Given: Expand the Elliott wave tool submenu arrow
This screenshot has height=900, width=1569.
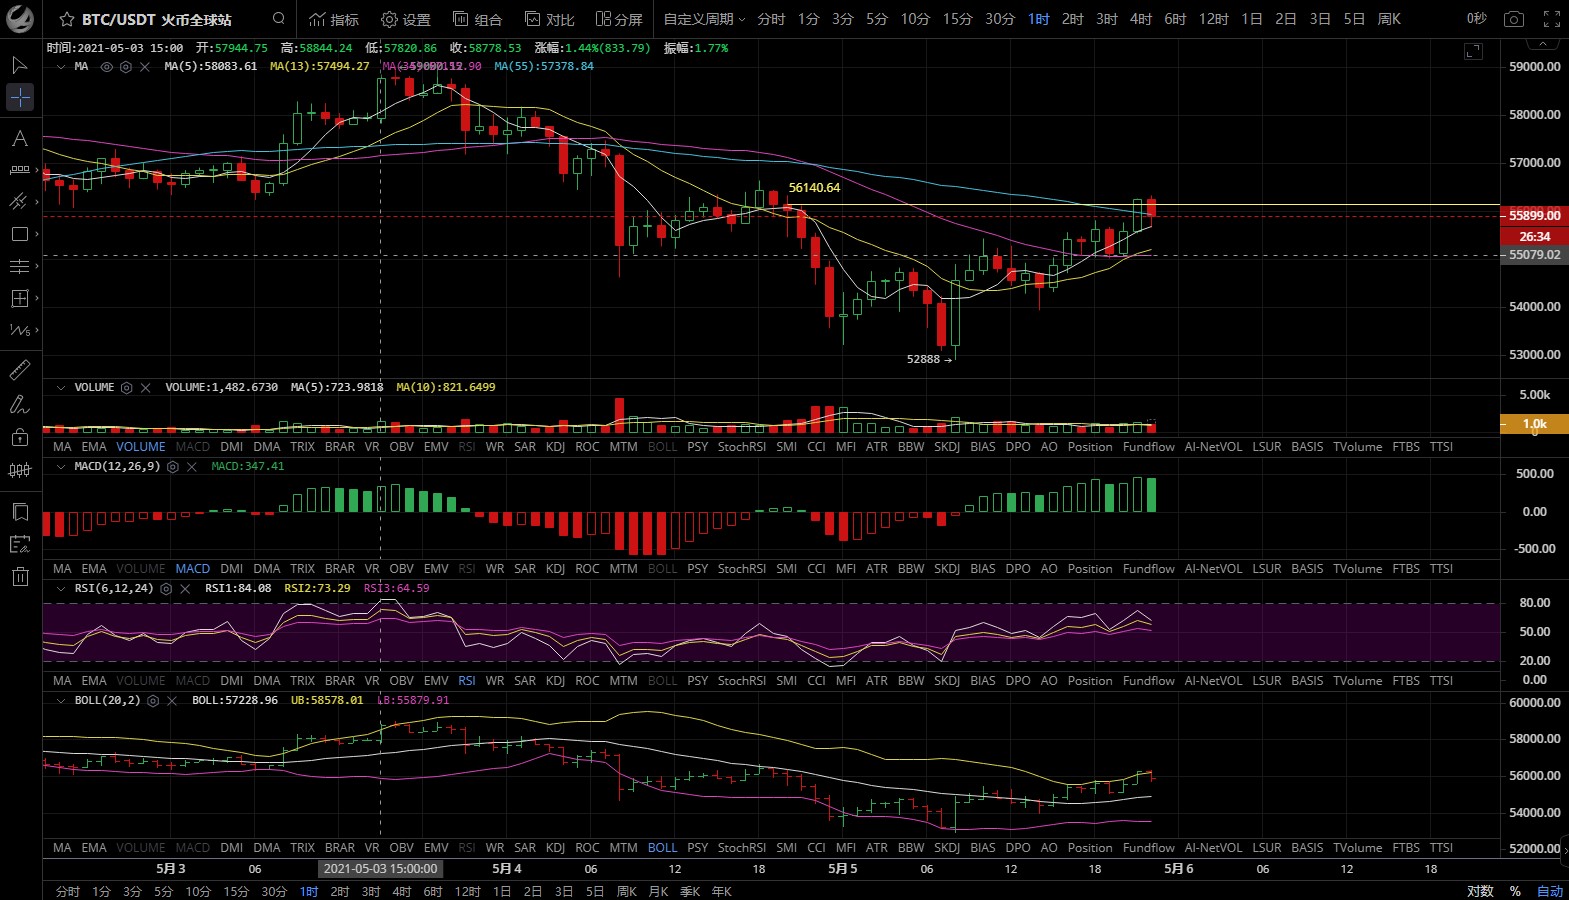Looking at the screenshot, I should click(x=37, y=330).
